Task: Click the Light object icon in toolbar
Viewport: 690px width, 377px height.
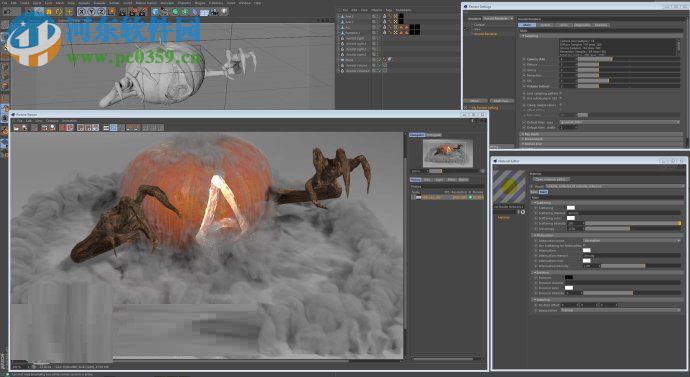Action: coord(224,12)
